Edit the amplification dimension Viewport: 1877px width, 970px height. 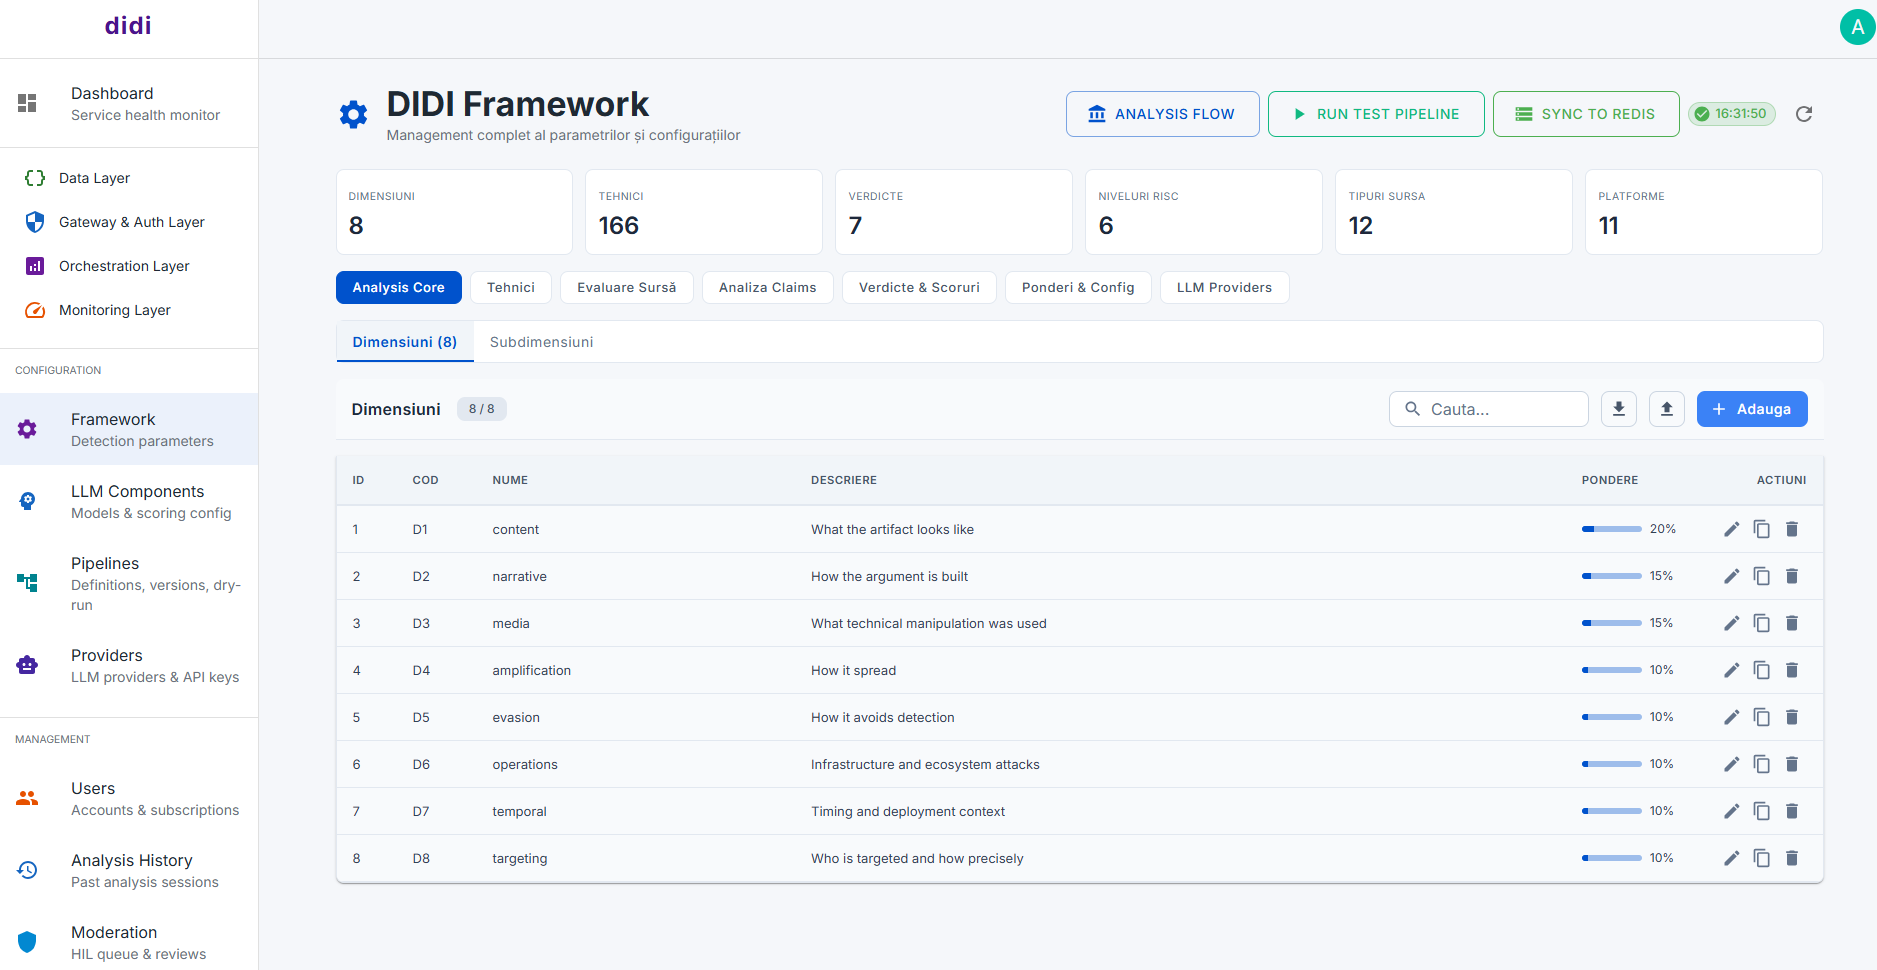click(x=1732, y=670)
